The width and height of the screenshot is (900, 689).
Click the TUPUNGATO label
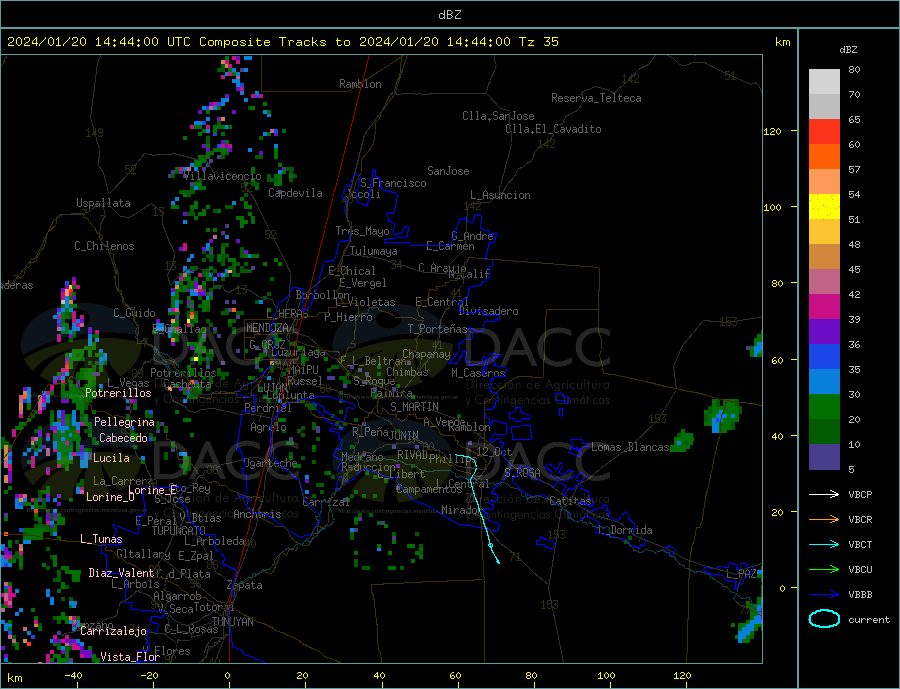(179, 531)
